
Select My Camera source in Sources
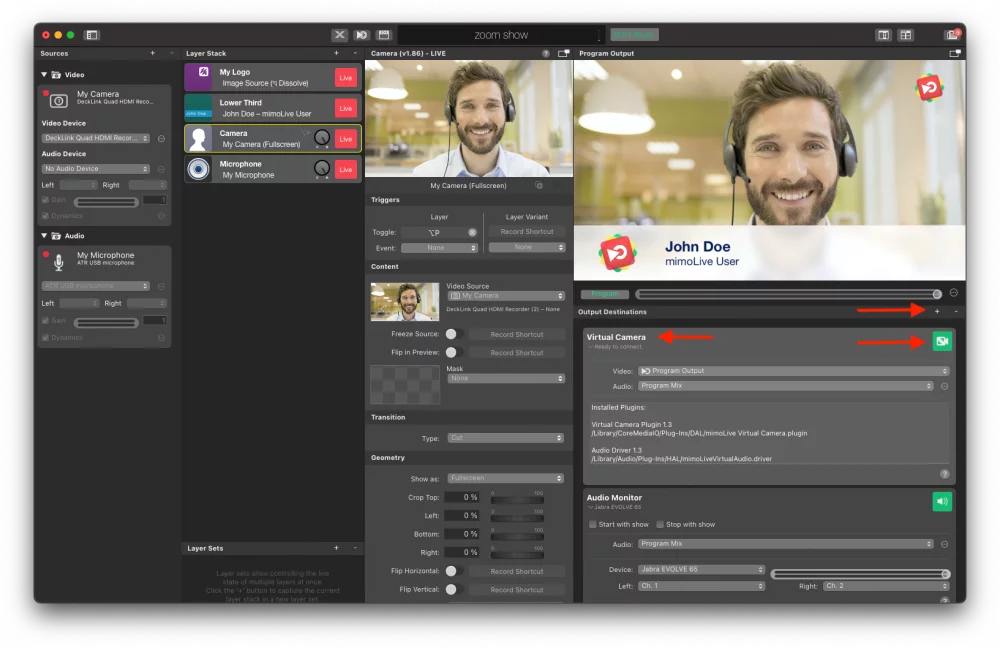pos(105,99)
